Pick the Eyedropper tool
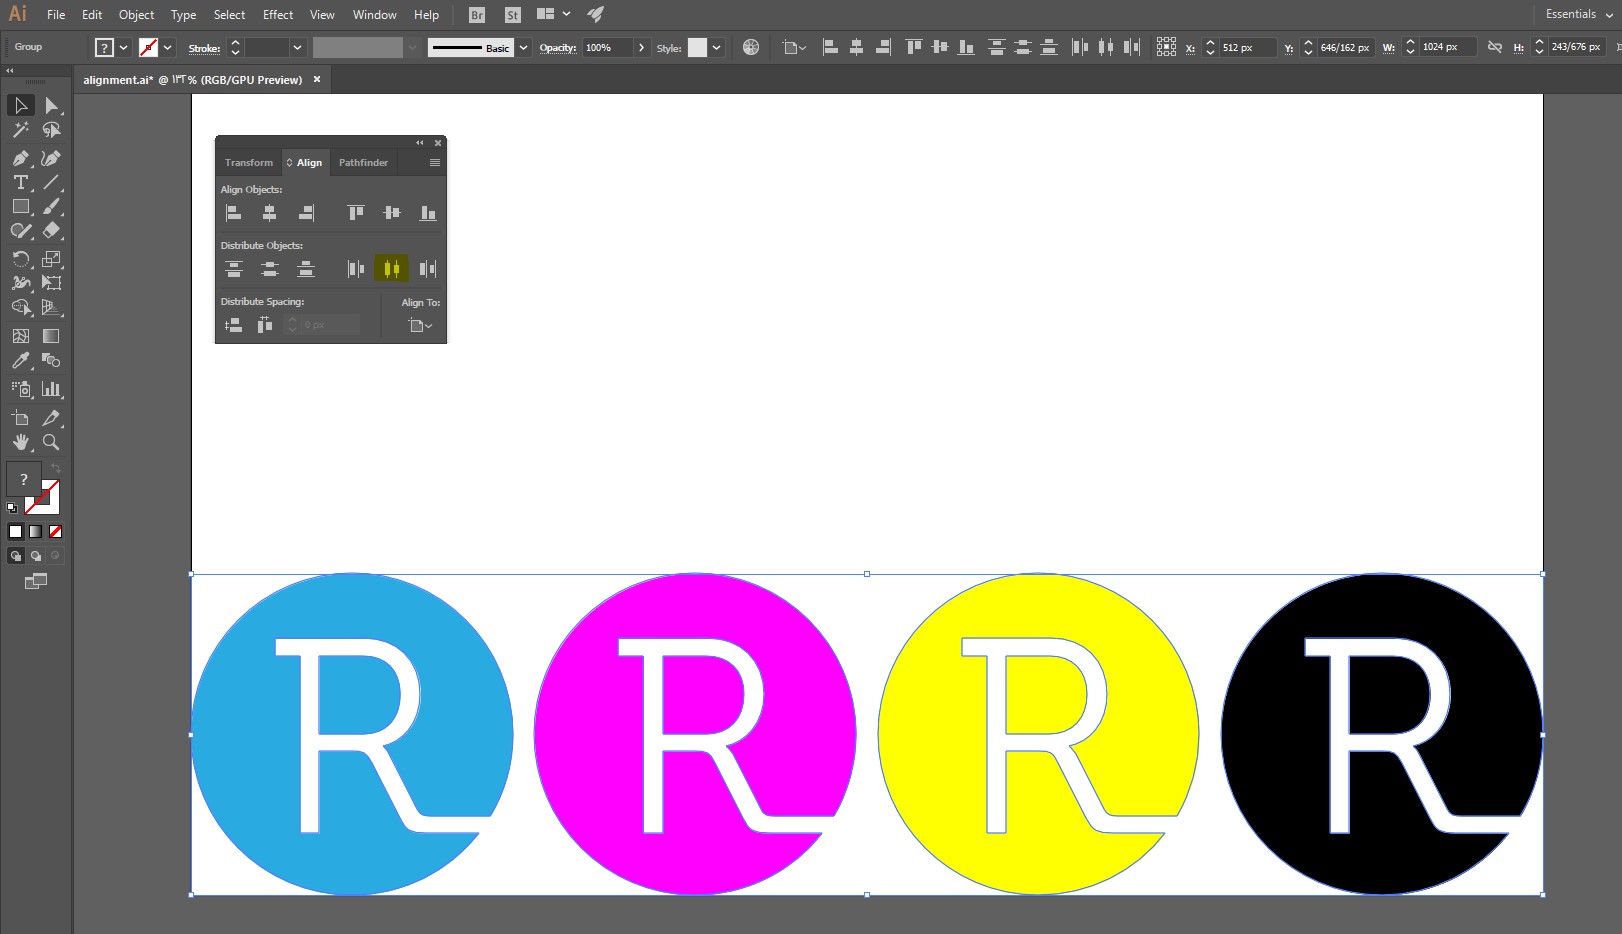1622x934 pixels. click(x=21, y=361)
